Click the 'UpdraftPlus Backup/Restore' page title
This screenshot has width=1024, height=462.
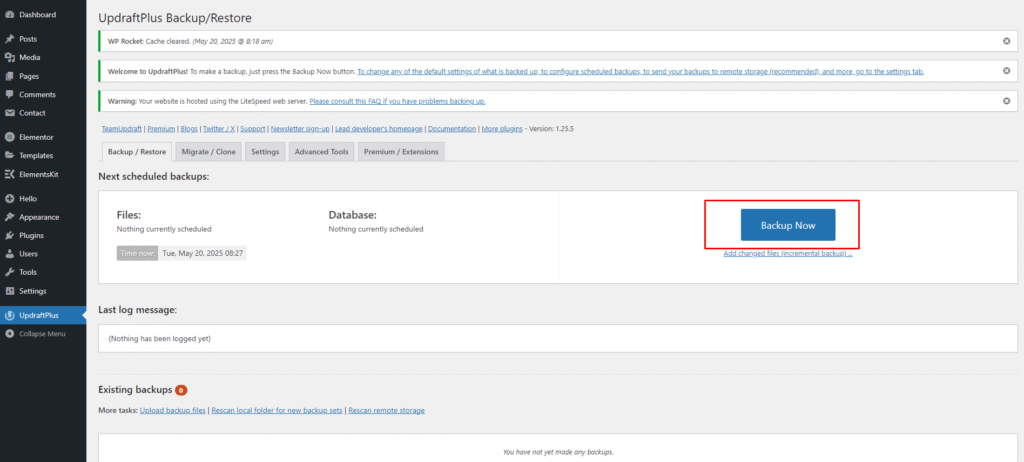click(x=174, y=18)
